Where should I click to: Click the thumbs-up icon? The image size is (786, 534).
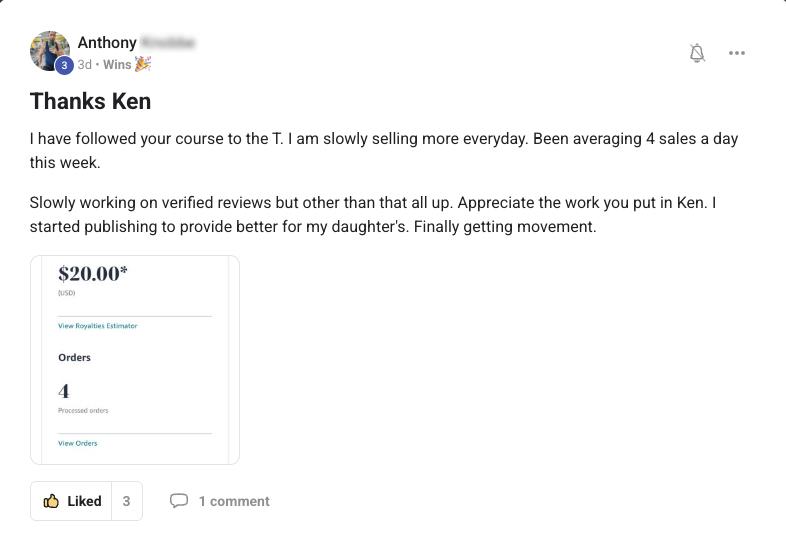51,501
